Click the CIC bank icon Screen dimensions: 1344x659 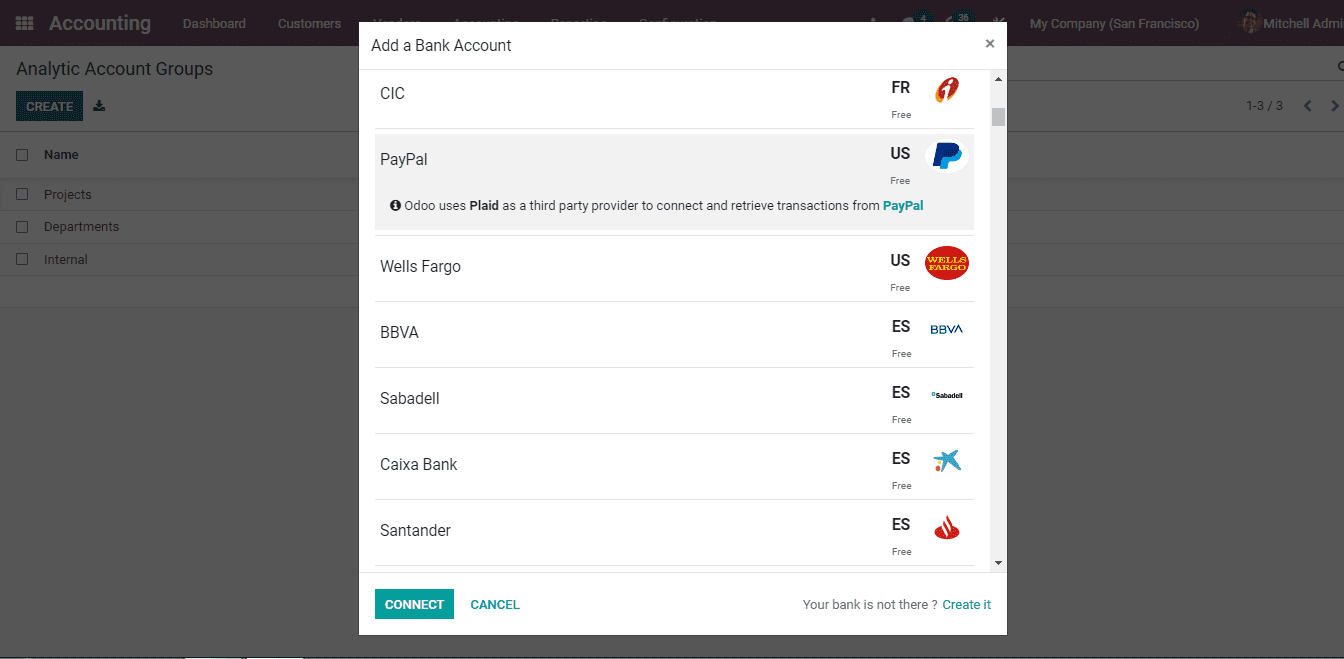(946, 90)
